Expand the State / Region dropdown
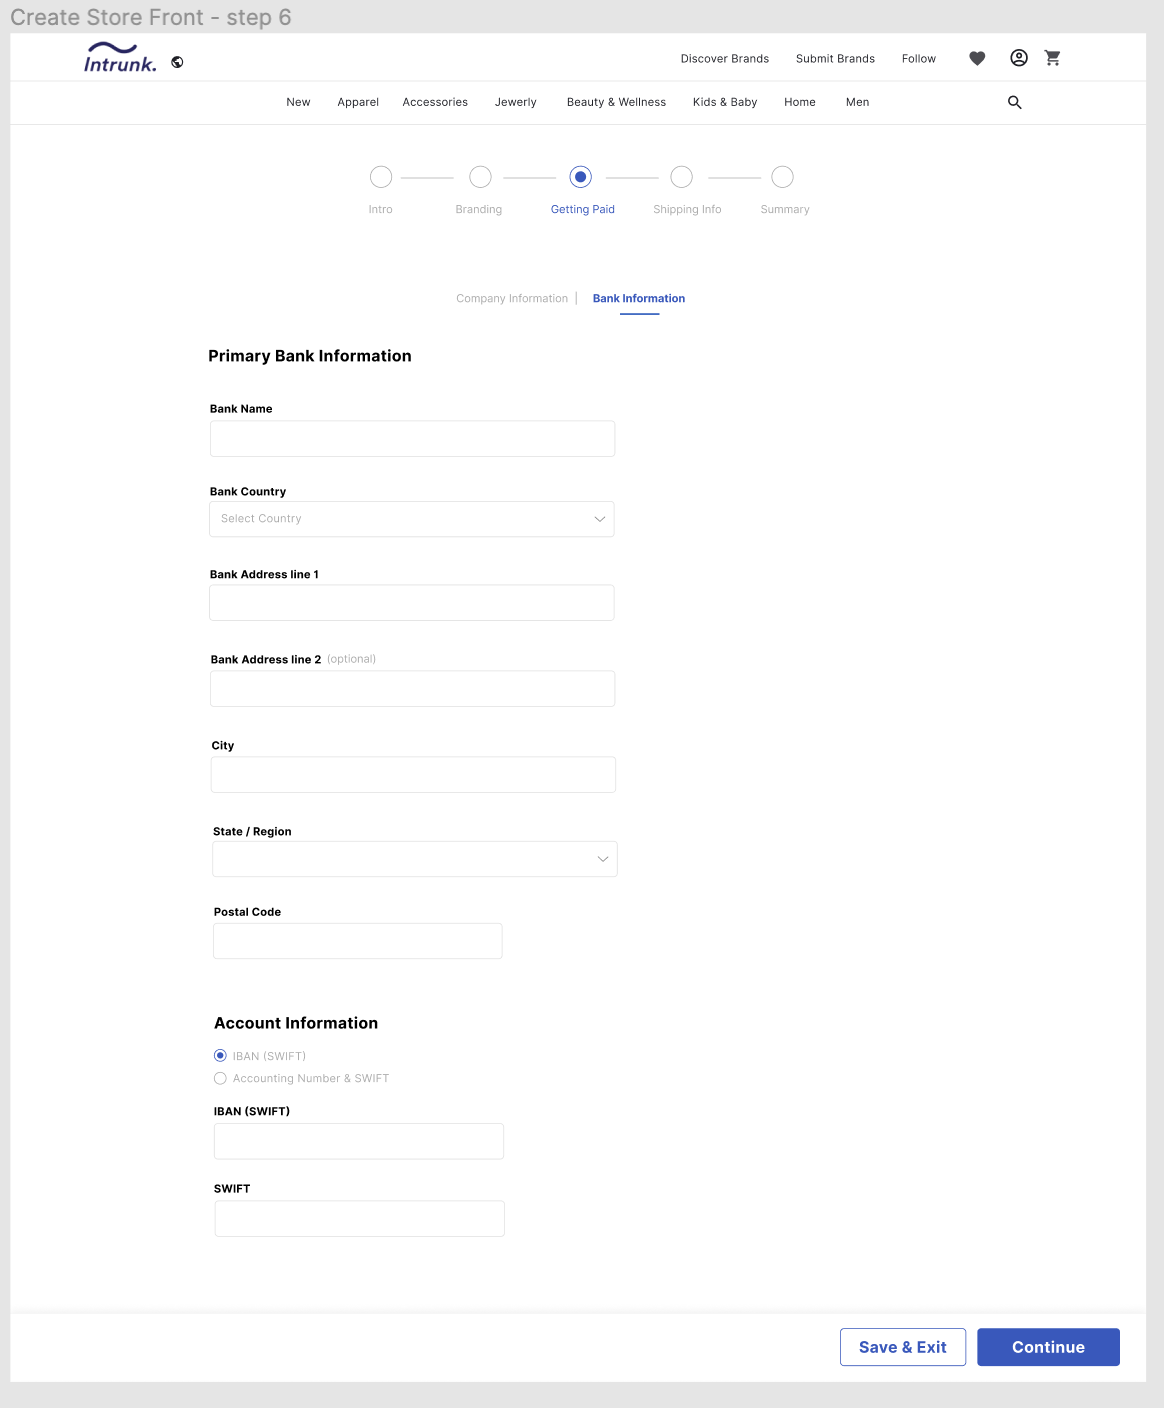This screenshot has width=1164, height=1408. tap(415, 859)
